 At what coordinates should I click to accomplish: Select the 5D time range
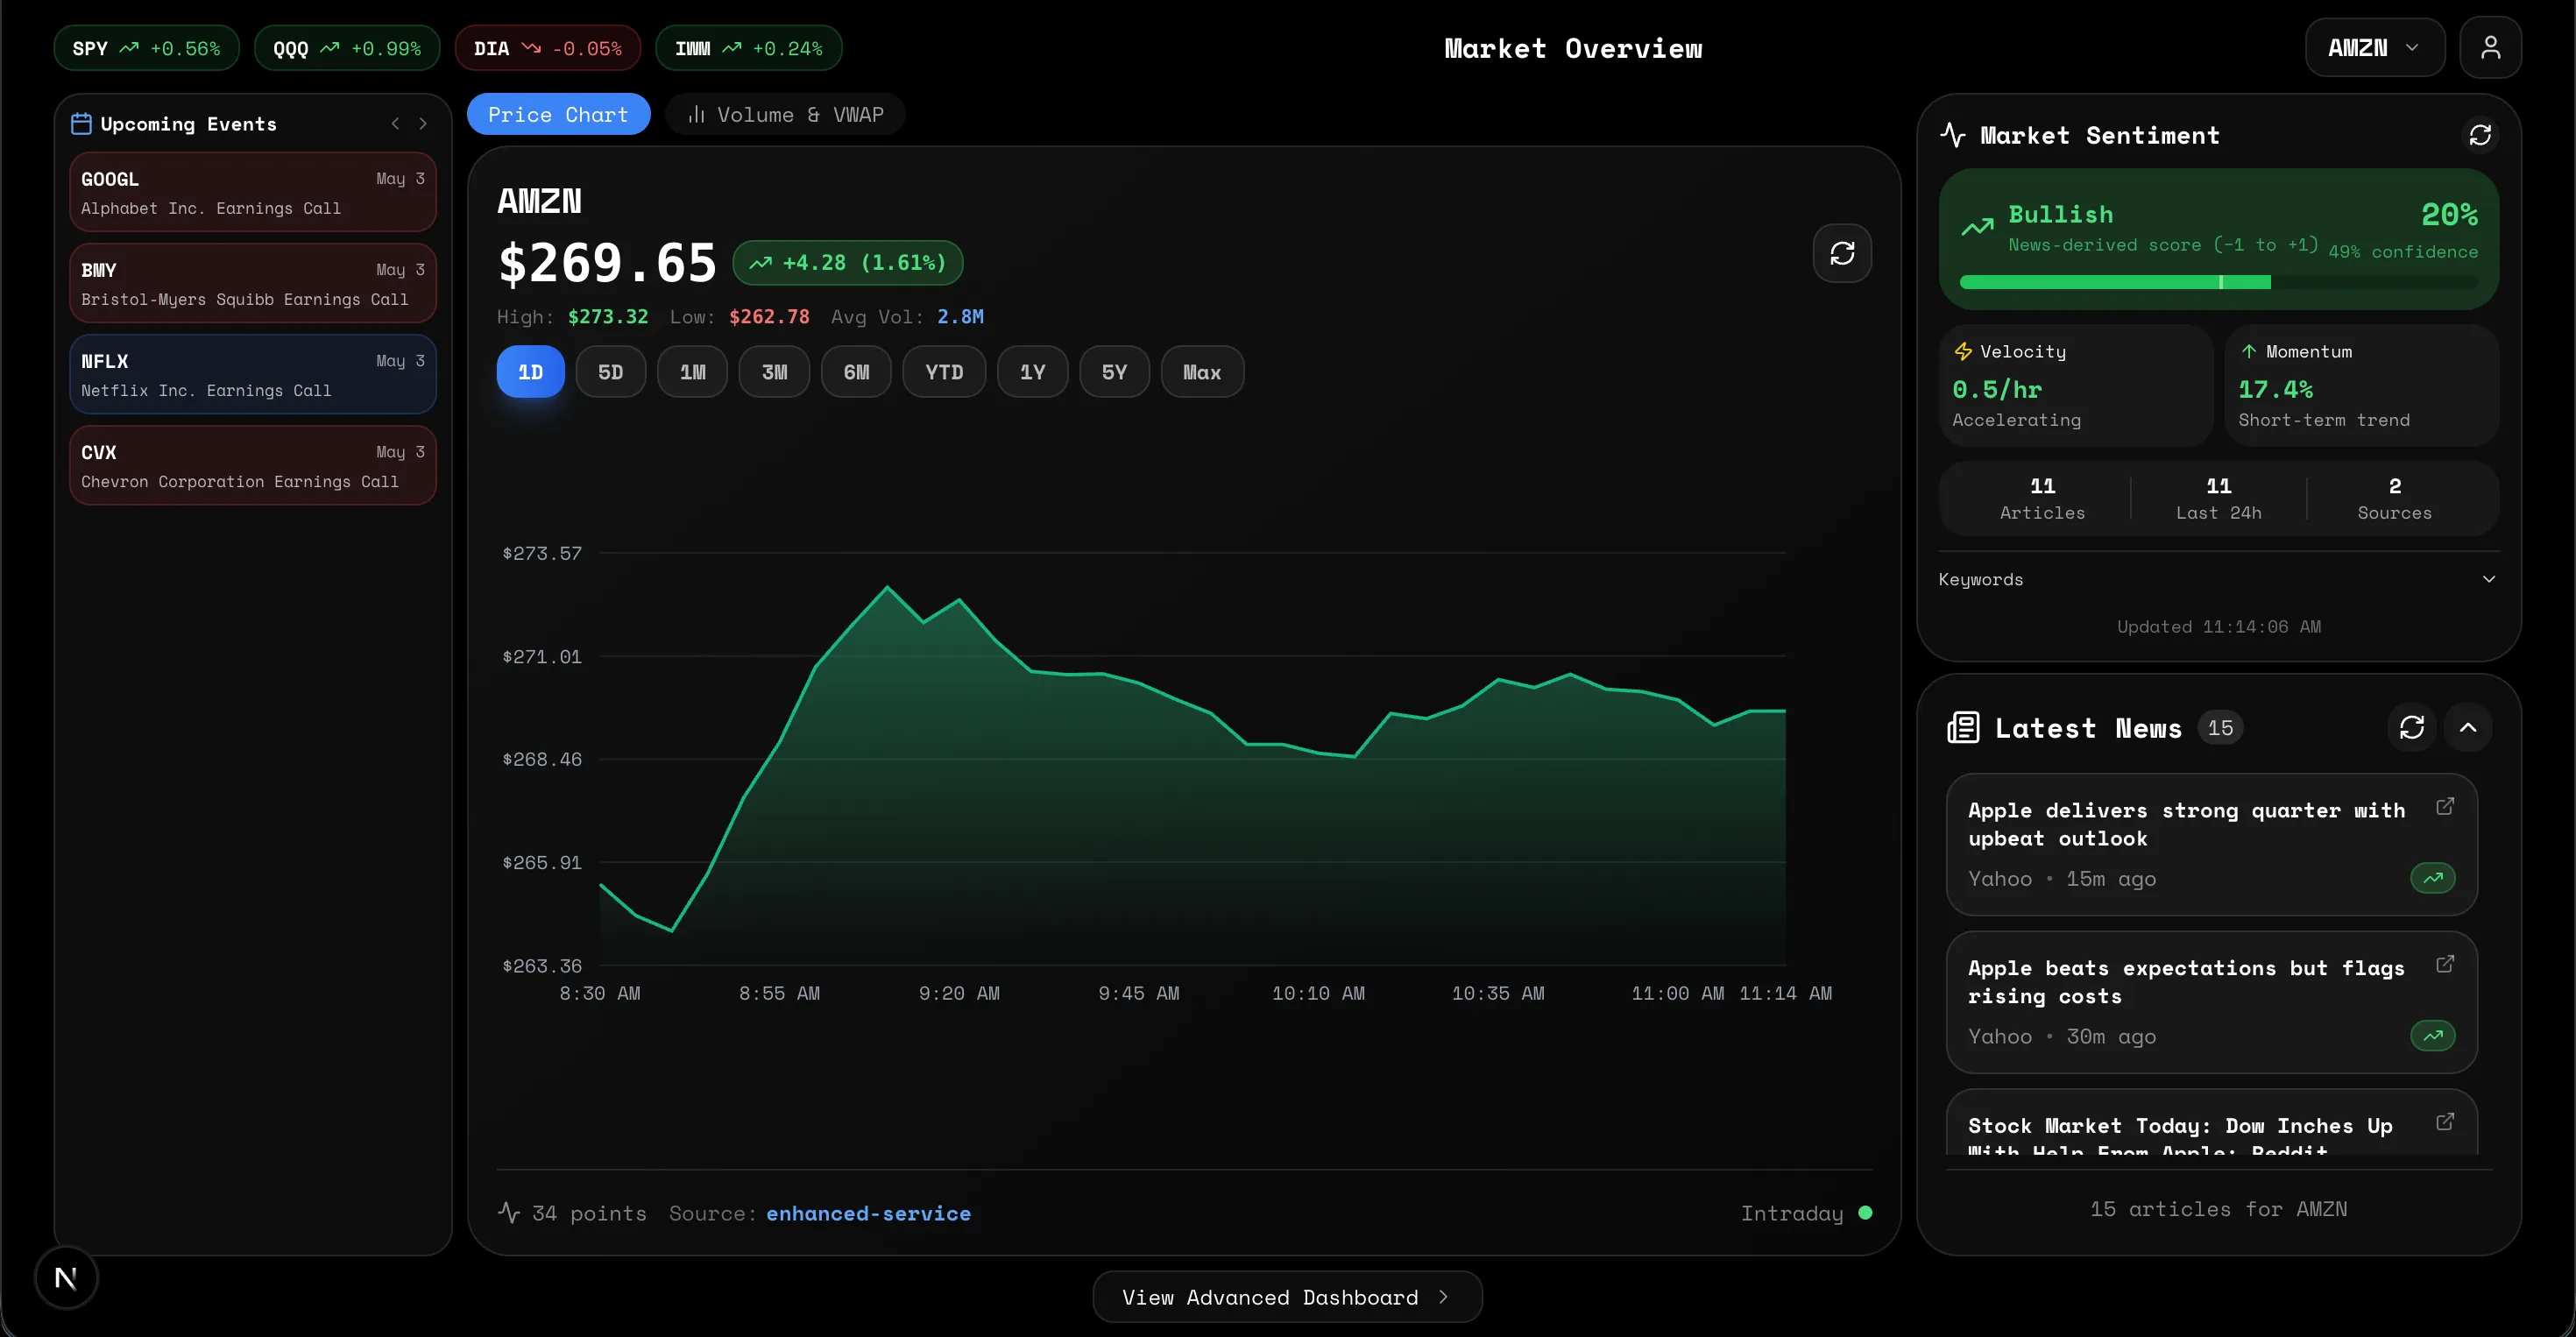coord(611,372)
